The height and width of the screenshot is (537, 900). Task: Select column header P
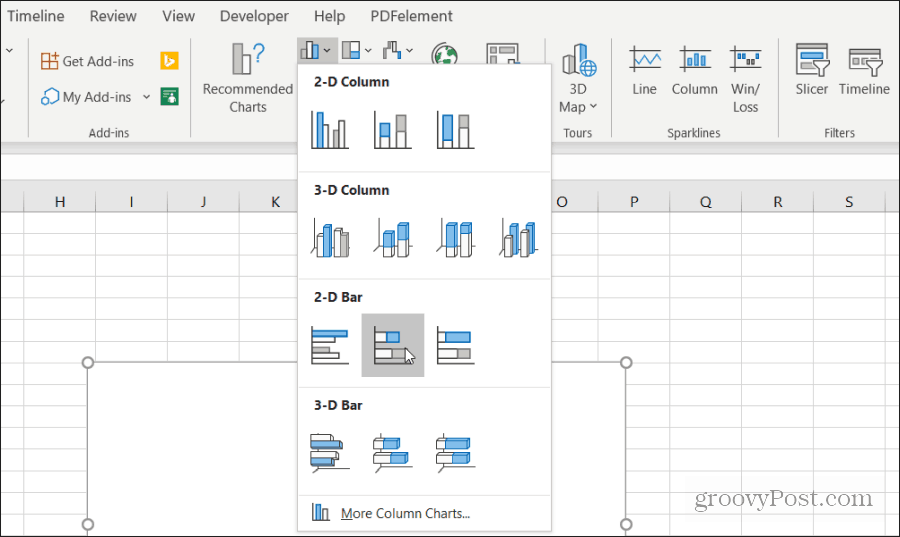[634, 202]
